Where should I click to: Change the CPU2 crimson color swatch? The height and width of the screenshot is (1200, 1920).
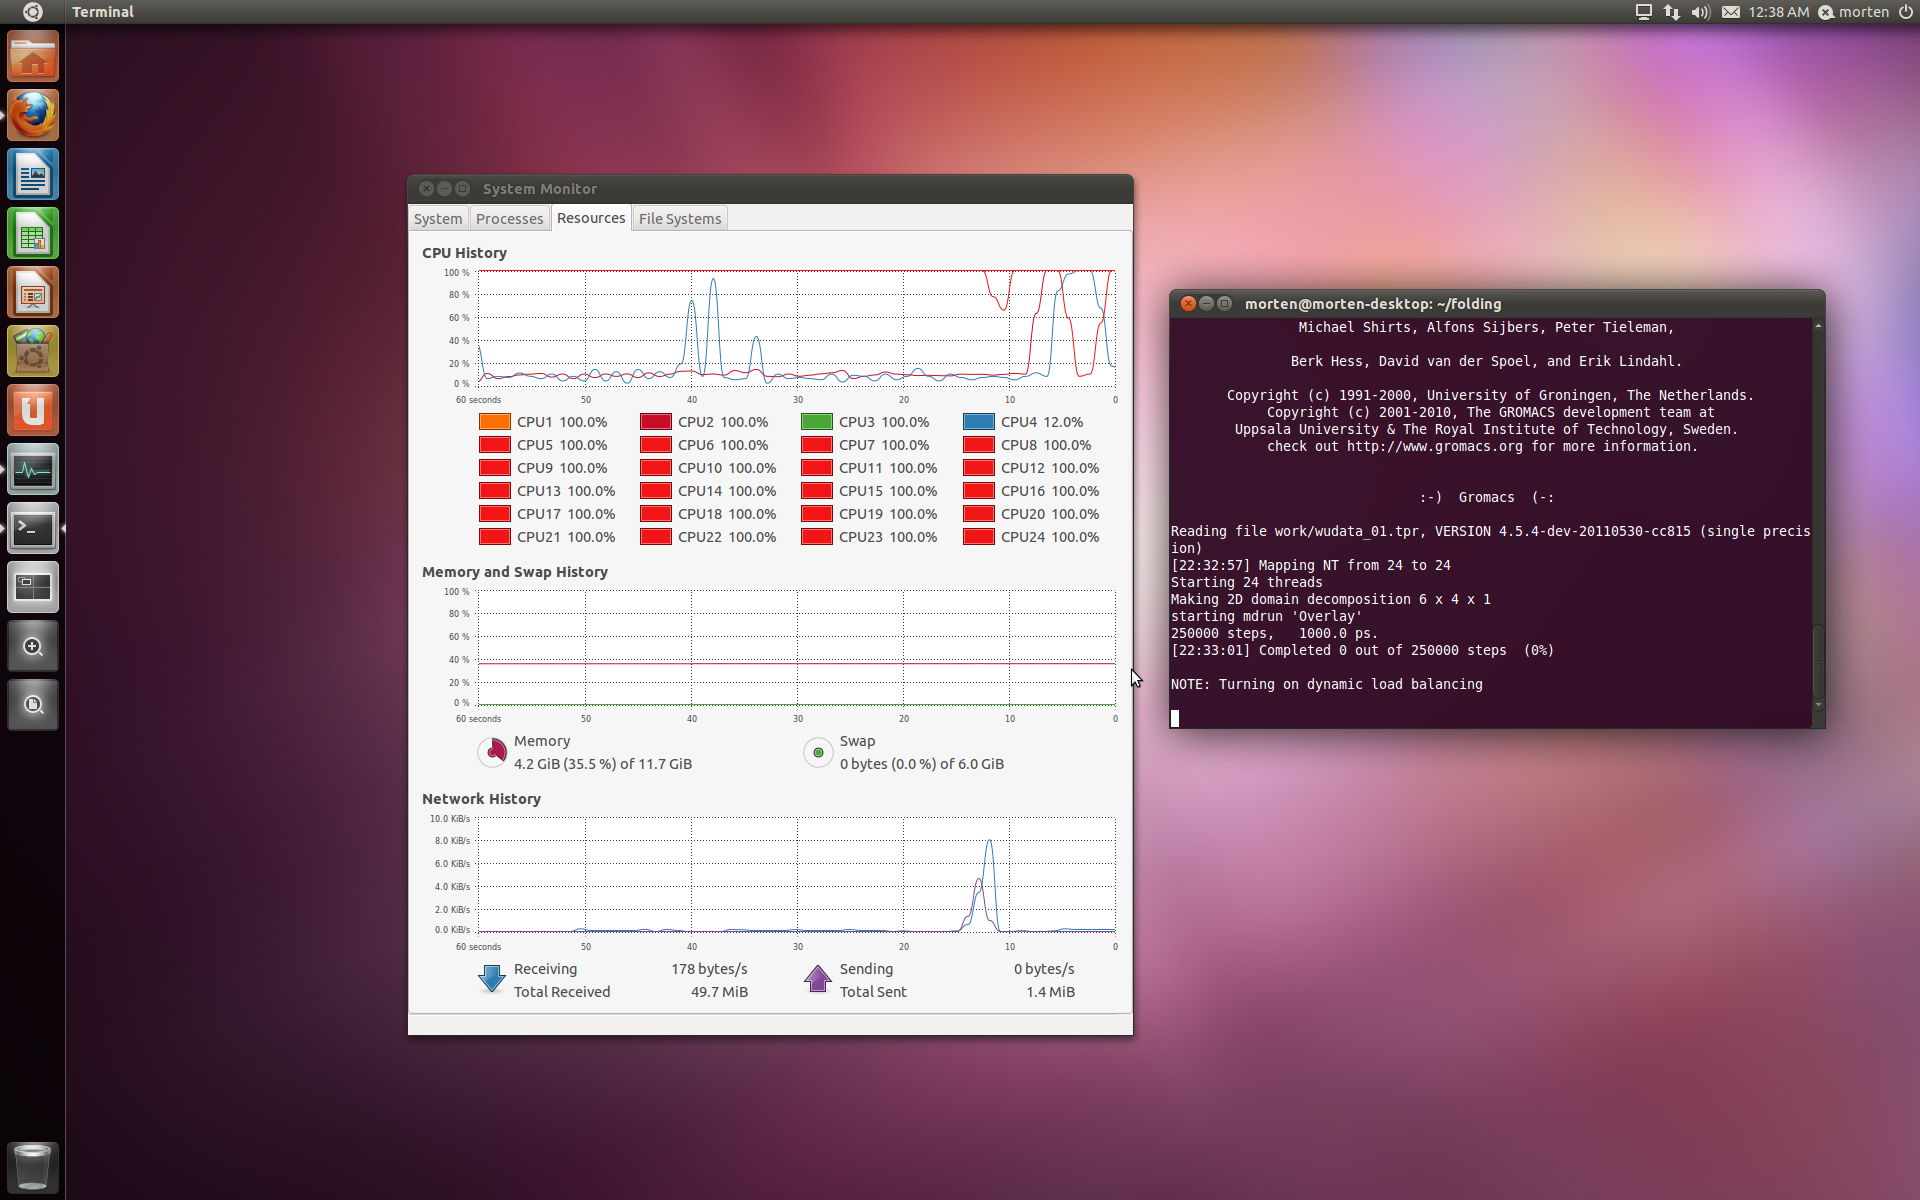[656, 422]
